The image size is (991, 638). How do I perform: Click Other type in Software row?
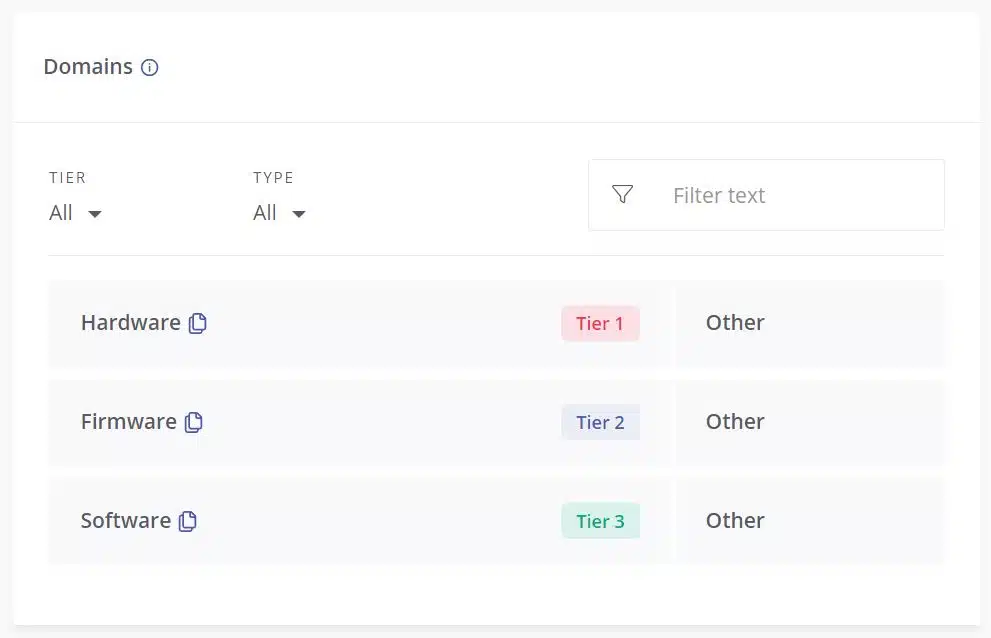(735, 520)
